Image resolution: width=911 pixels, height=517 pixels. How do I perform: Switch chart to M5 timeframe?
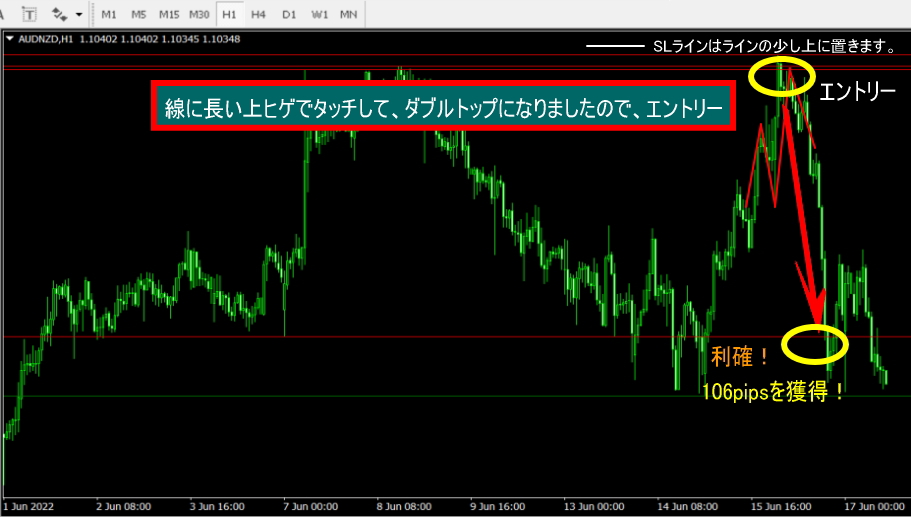coord(138,14)
